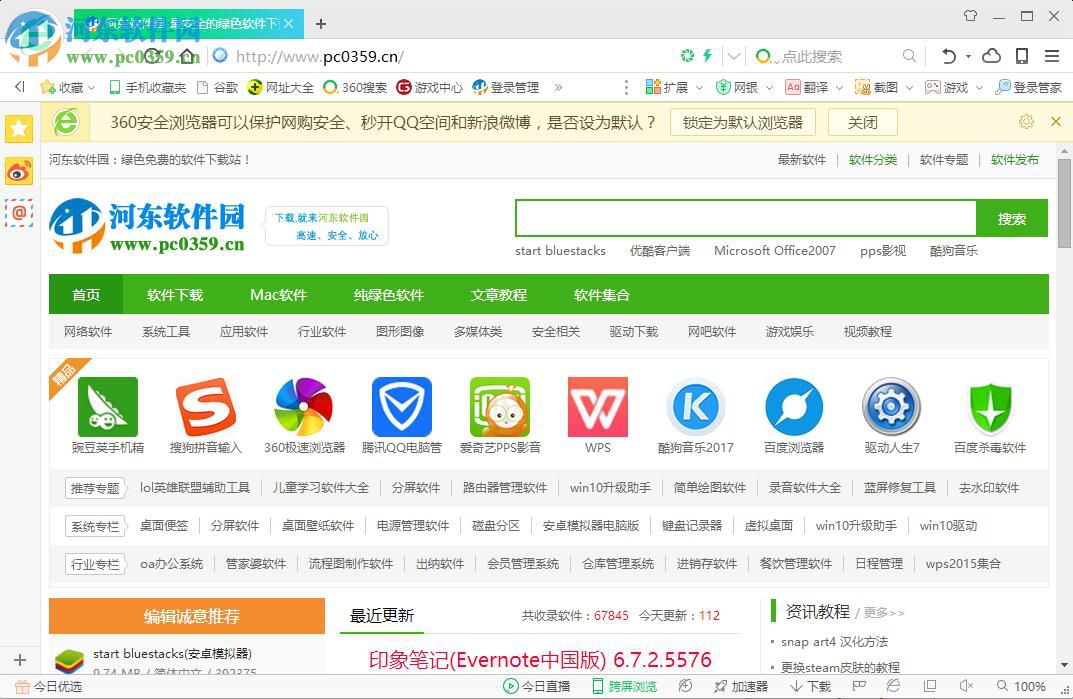Screen dimensions: 1073x699
Task: Enable the lightning speed mode
Action: [707, 56]
